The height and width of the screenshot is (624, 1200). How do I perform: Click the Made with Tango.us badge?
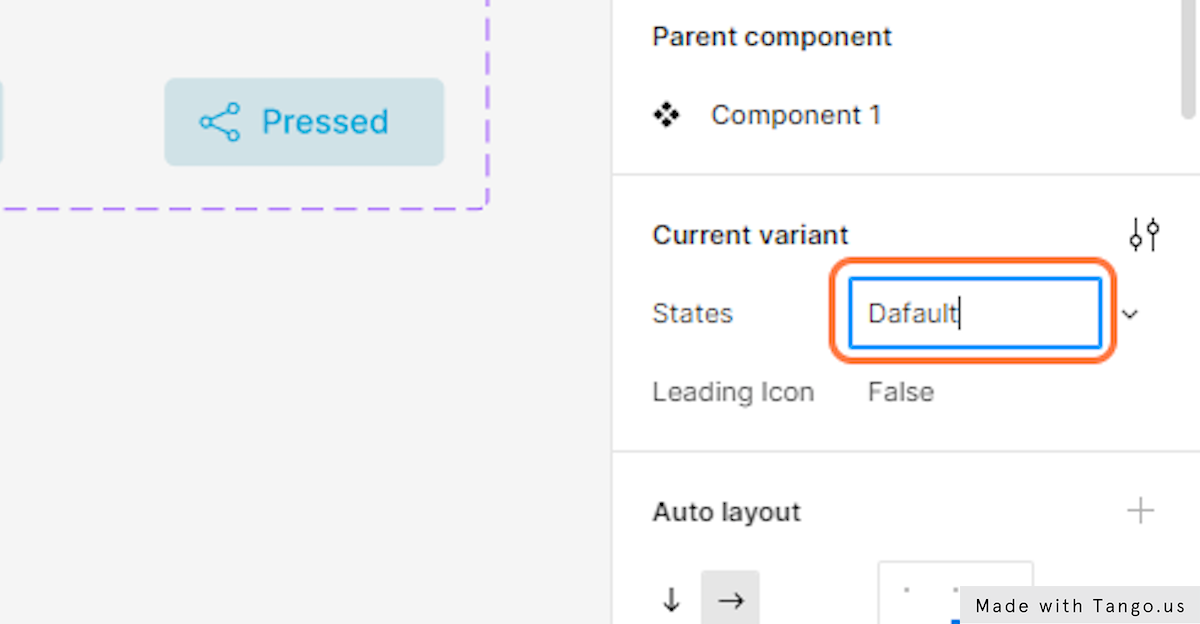1080,606
